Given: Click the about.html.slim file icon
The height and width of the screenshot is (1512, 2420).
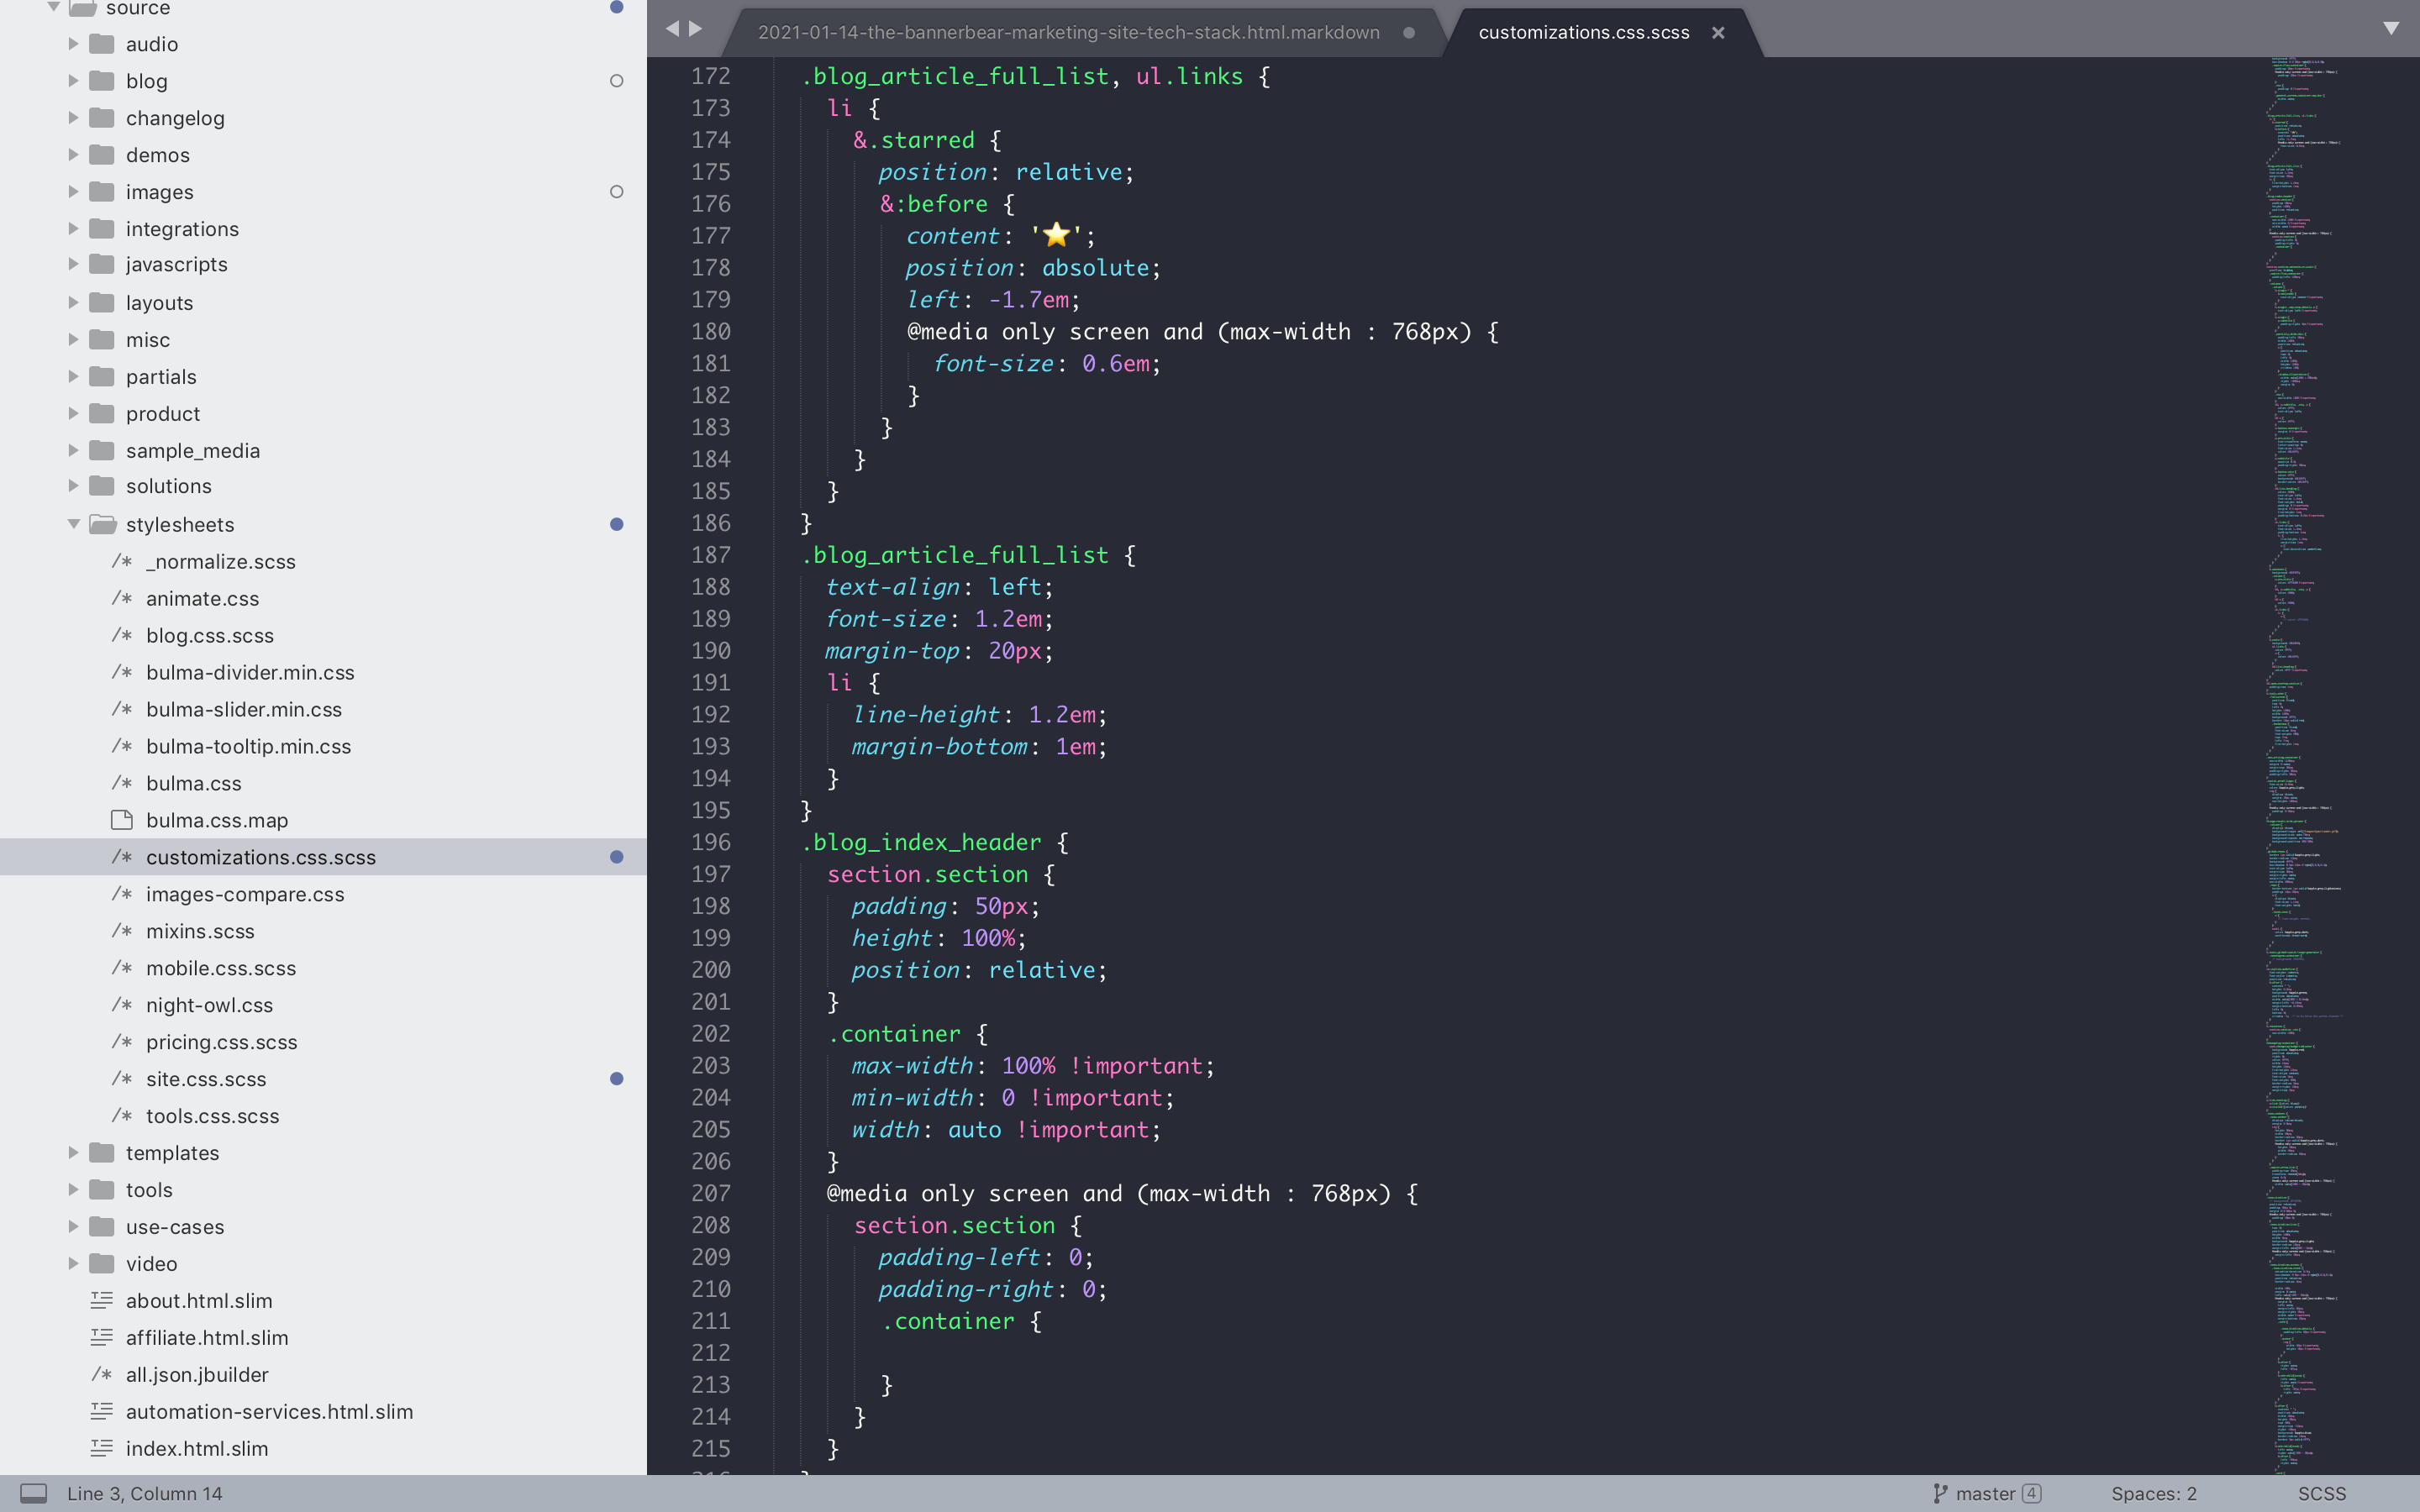Looking at the screenshot, I should 102,1300.
